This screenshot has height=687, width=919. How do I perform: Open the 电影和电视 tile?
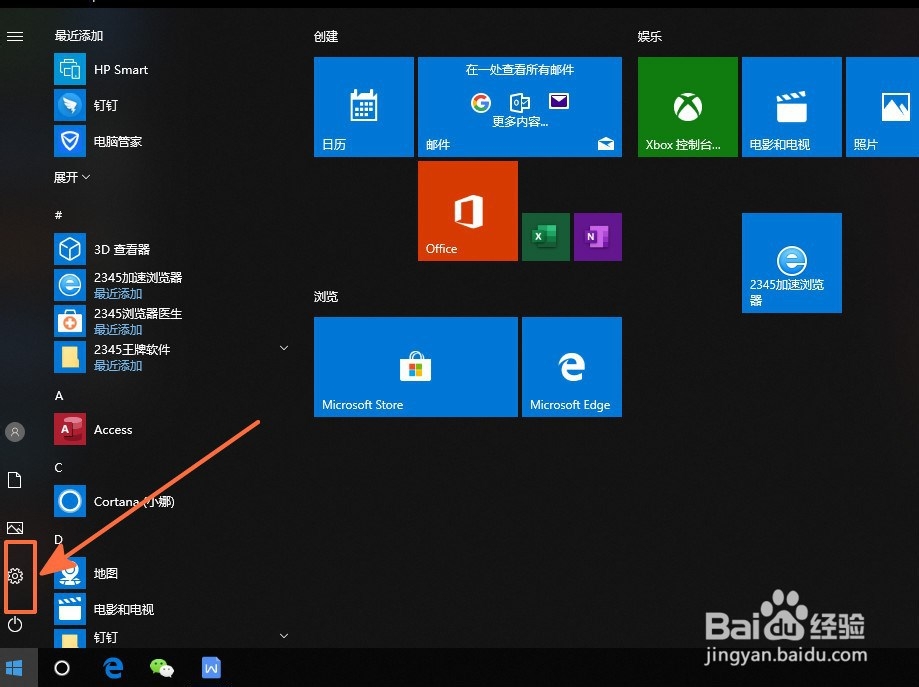(x=792, y=107)
